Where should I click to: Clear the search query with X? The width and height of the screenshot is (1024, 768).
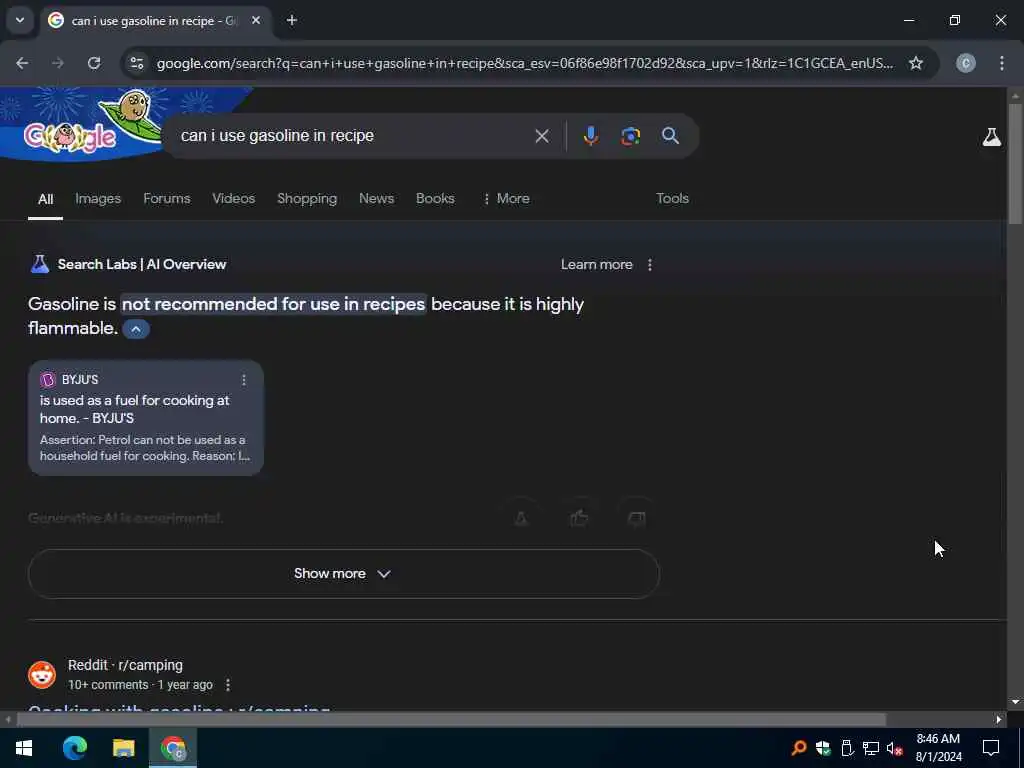click(x=541, y=136)
